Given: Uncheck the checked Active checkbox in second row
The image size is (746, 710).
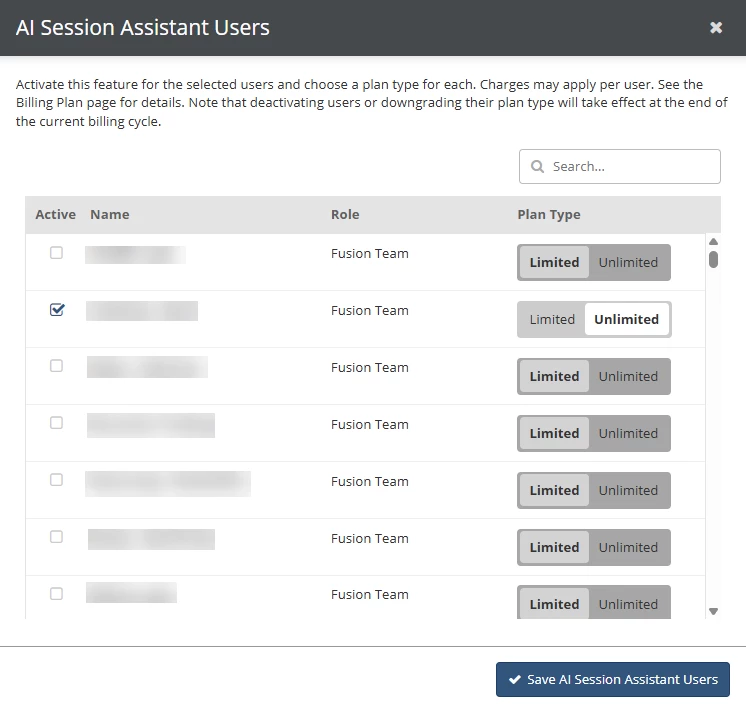Looking at the screenshot, I should 56,310.
